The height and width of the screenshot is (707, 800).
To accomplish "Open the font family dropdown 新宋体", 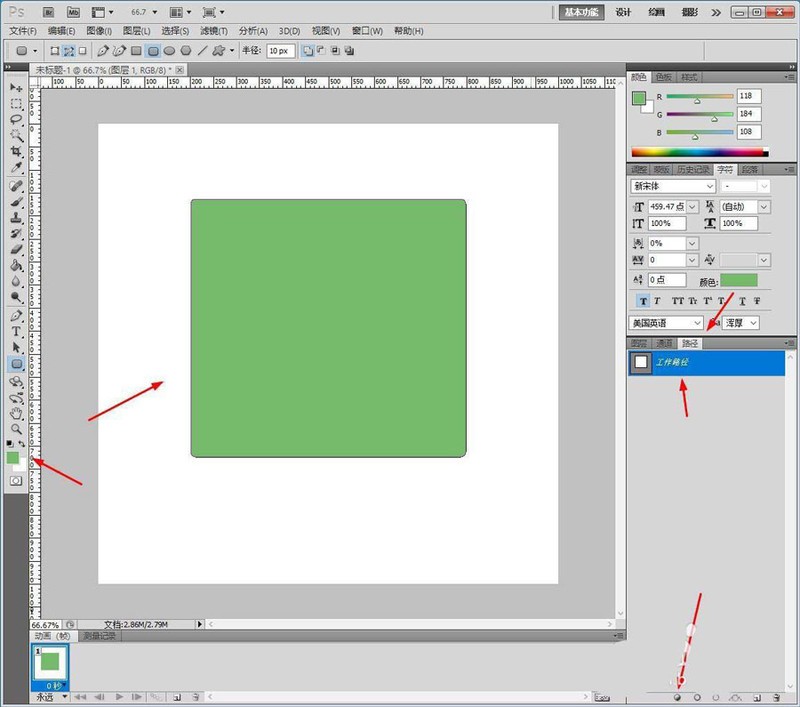I will click(672, 186).
